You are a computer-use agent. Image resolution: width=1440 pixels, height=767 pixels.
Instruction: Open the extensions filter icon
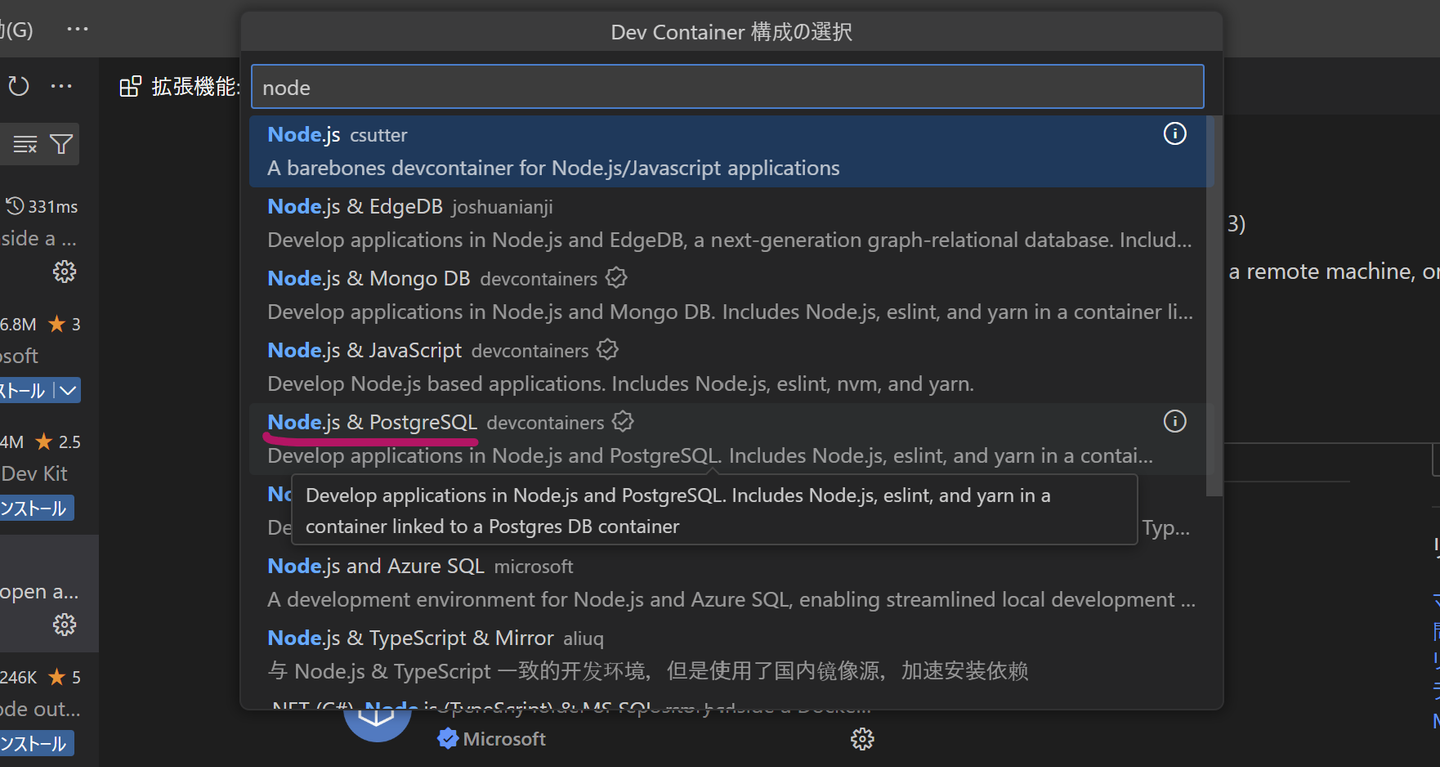pyautogui.click(x=61, y=145)
